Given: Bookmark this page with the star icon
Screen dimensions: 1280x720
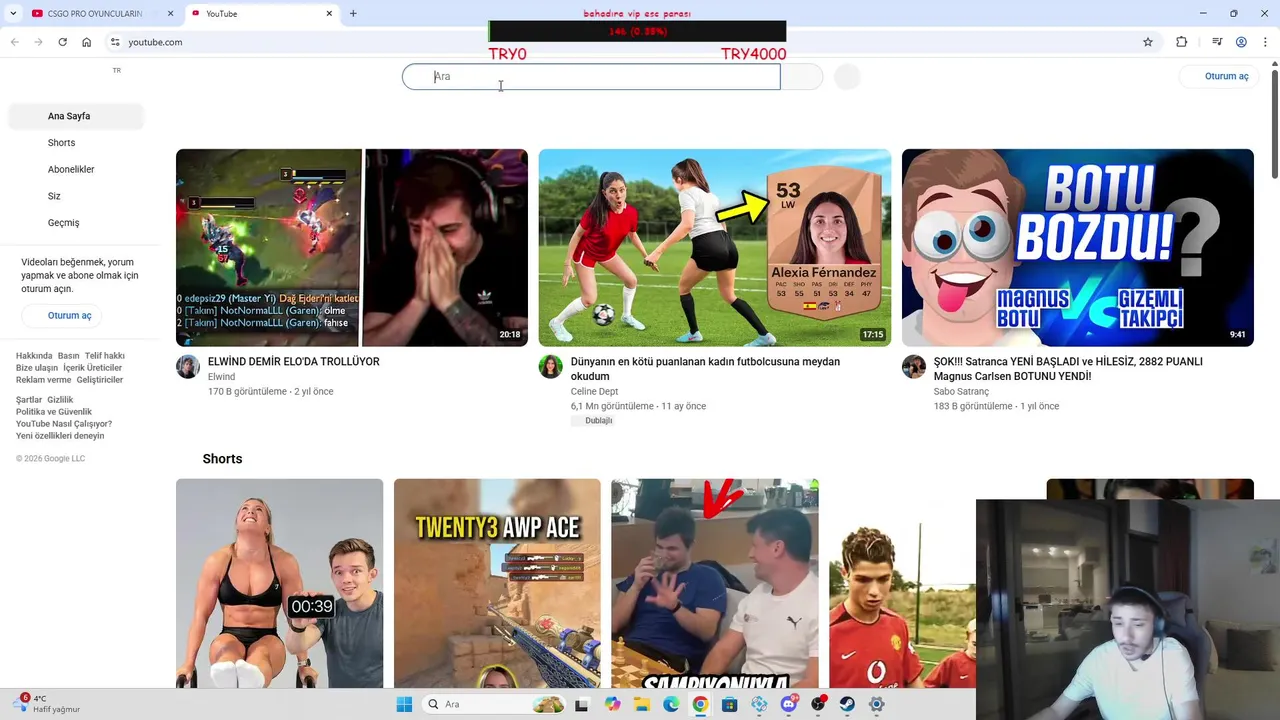Looking at the screenshot, I should (1148, 42).
